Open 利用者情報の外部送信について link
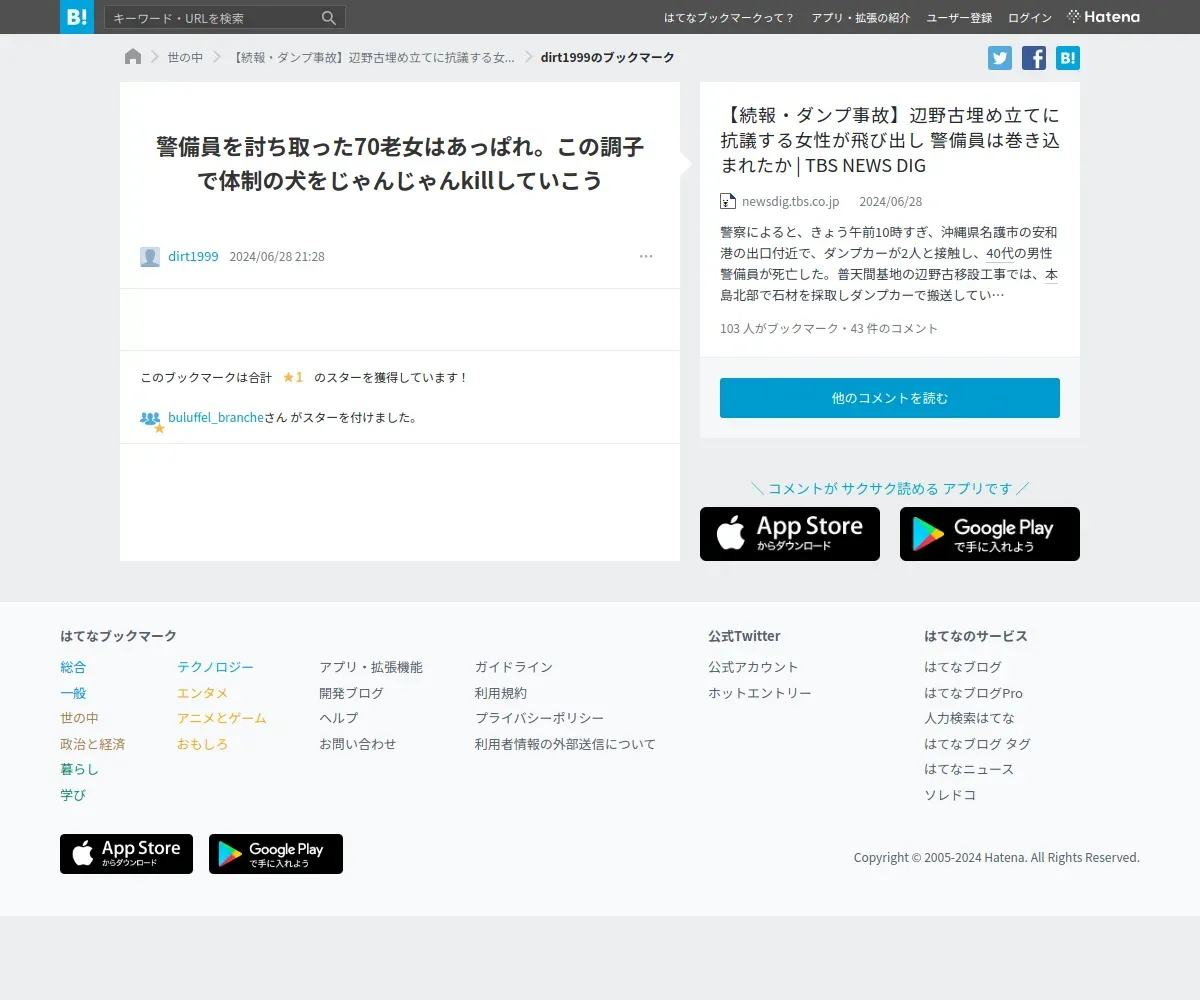The width and height of the screenshot is (1200, 1000). [565, 744]
